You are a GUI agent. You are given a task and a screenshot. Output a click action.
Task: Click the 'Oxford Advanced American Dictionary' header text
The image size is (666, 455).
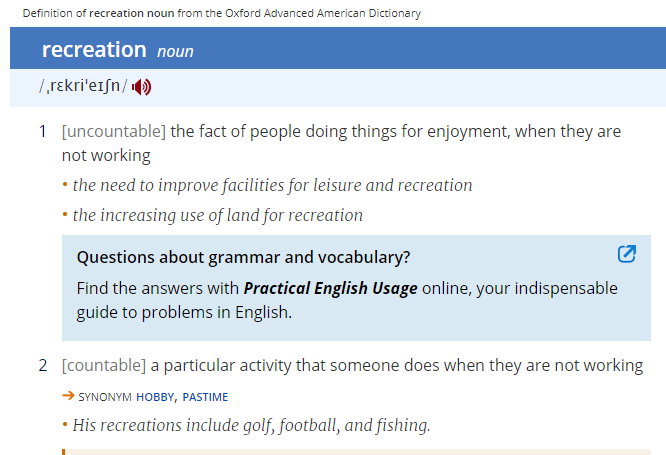point(323,14)
